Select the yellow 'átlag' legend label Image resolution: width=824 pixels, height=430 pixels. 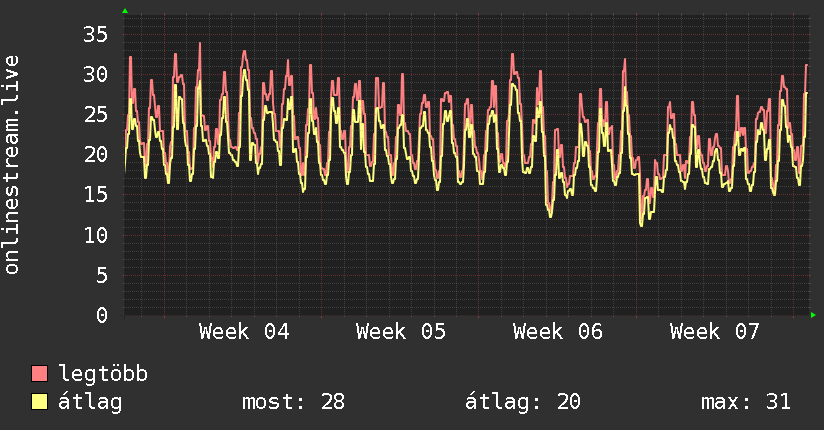pyautogui.click(x=90, y=402)
